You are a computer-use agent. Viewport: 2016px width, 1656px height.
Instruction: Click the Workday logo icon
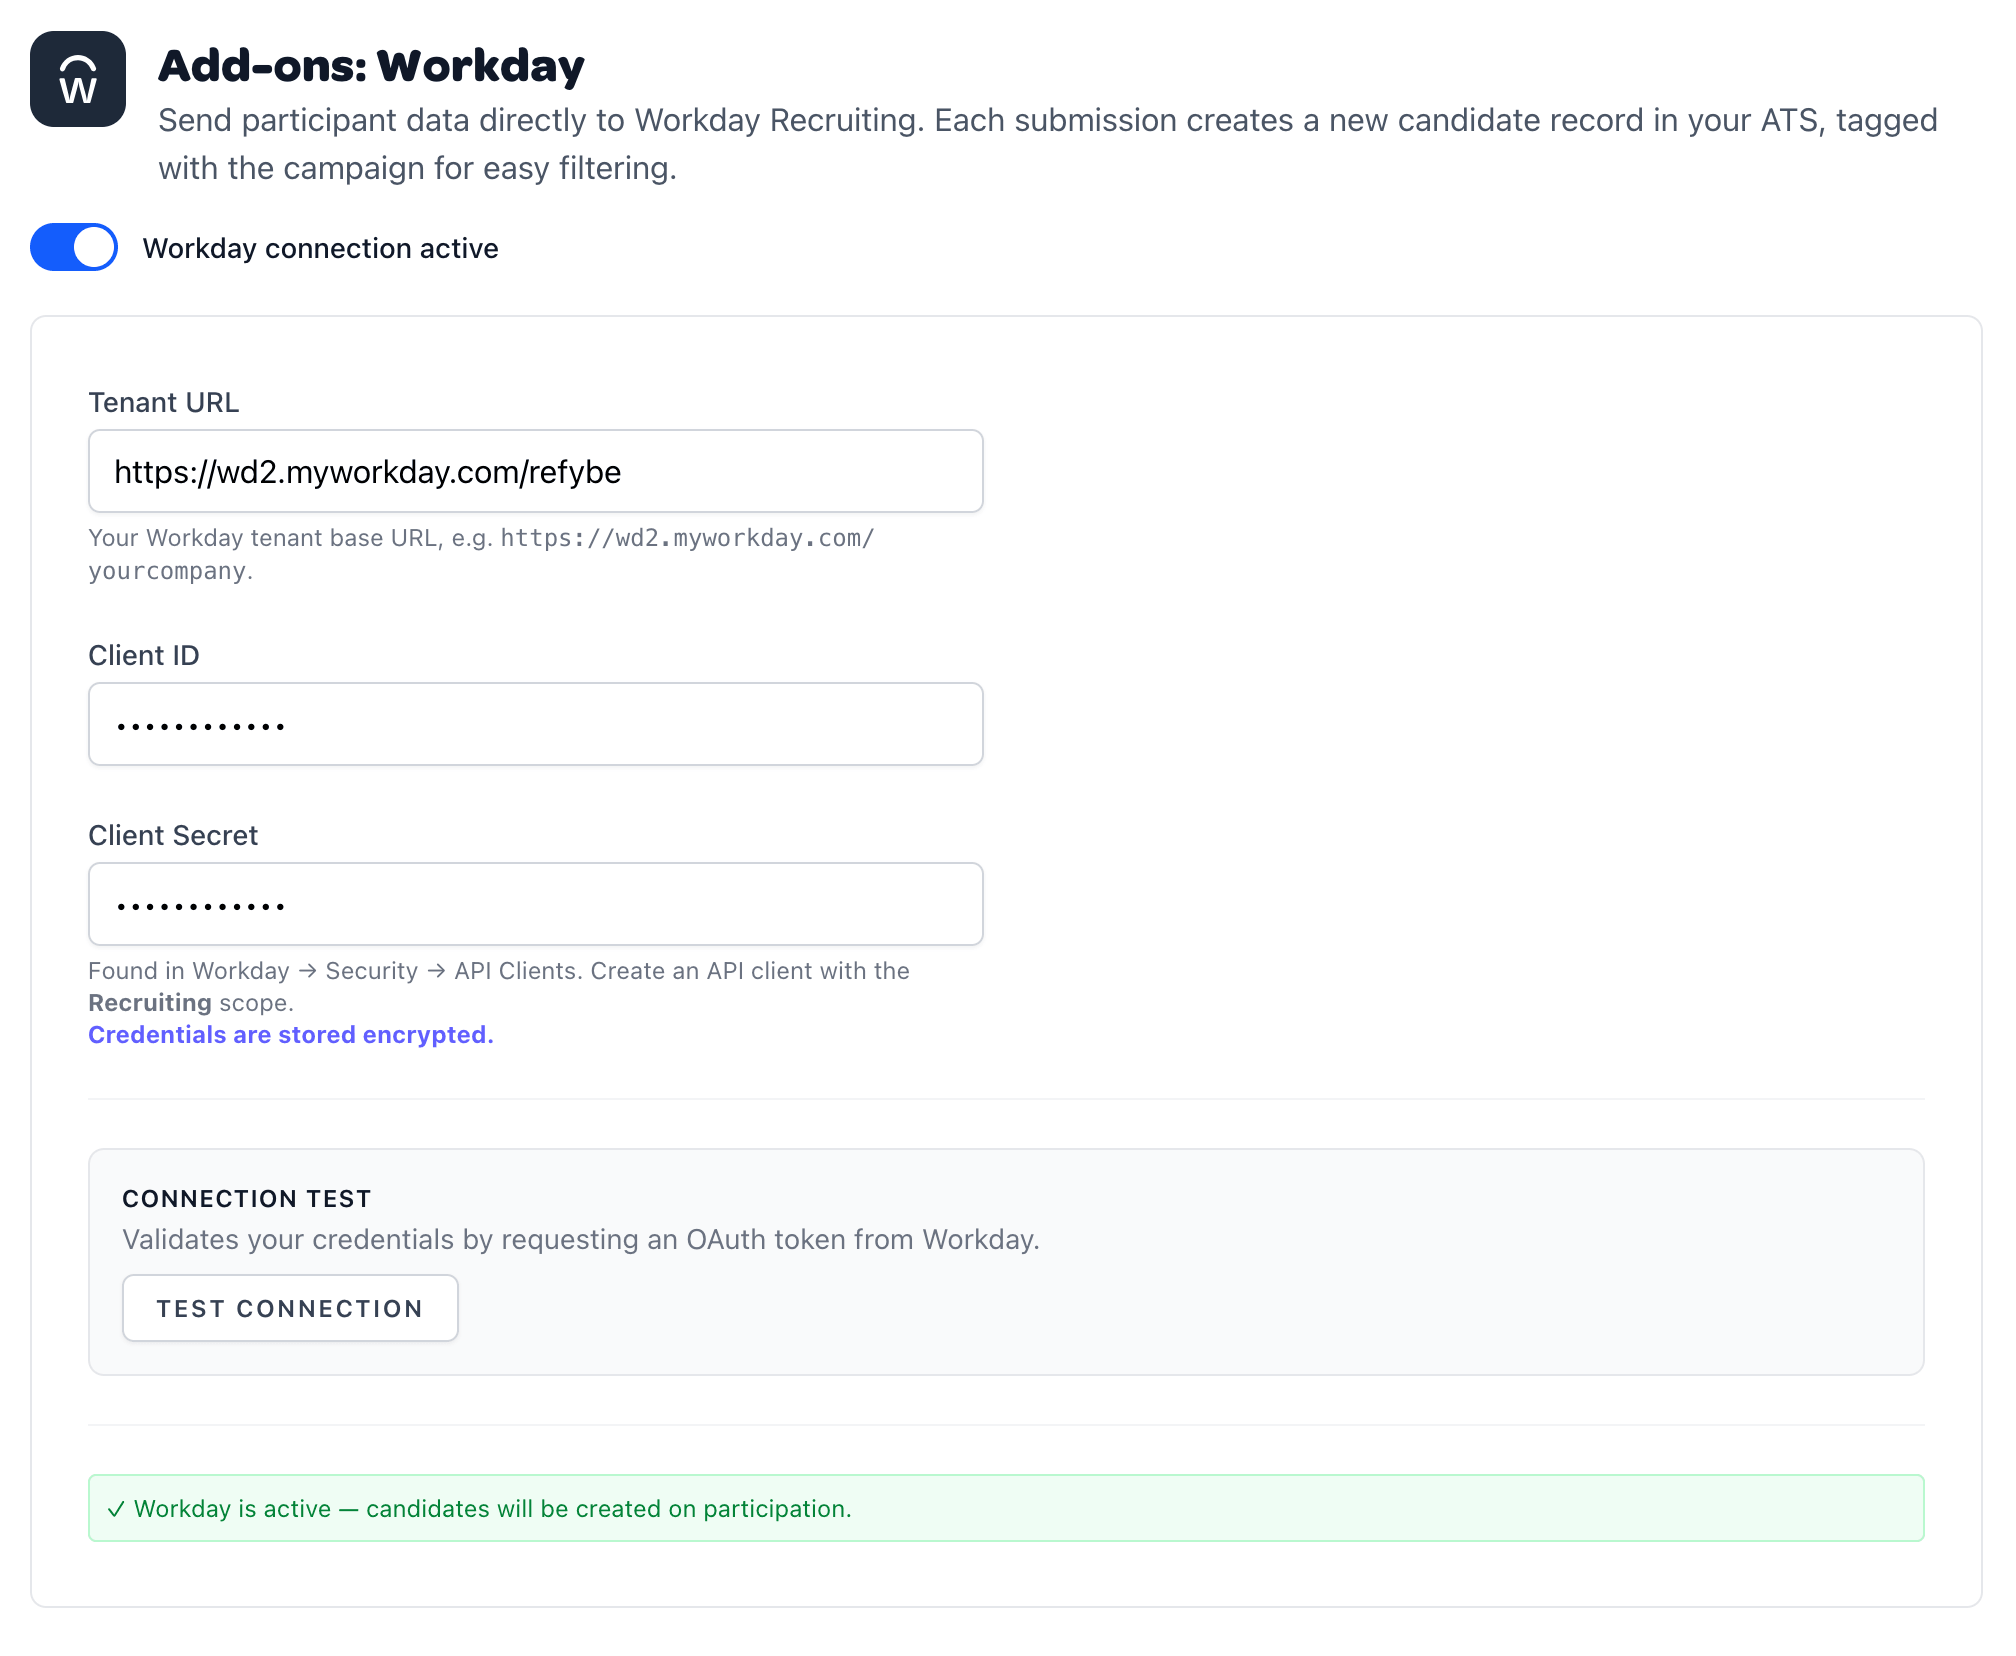[78, 79]
